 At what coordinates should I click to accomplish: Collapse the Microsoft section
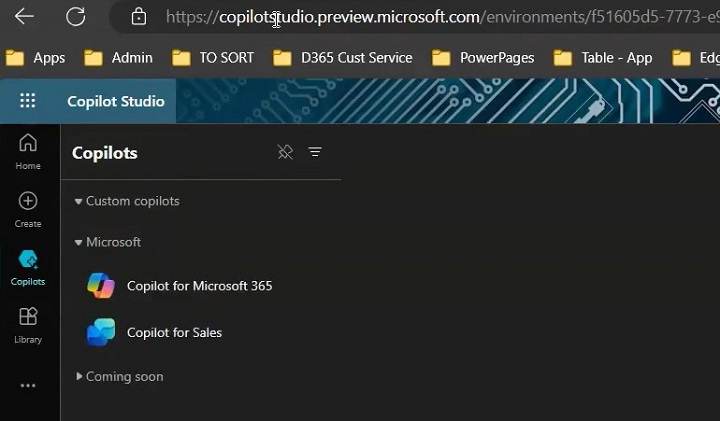click(x=79, y=242)
